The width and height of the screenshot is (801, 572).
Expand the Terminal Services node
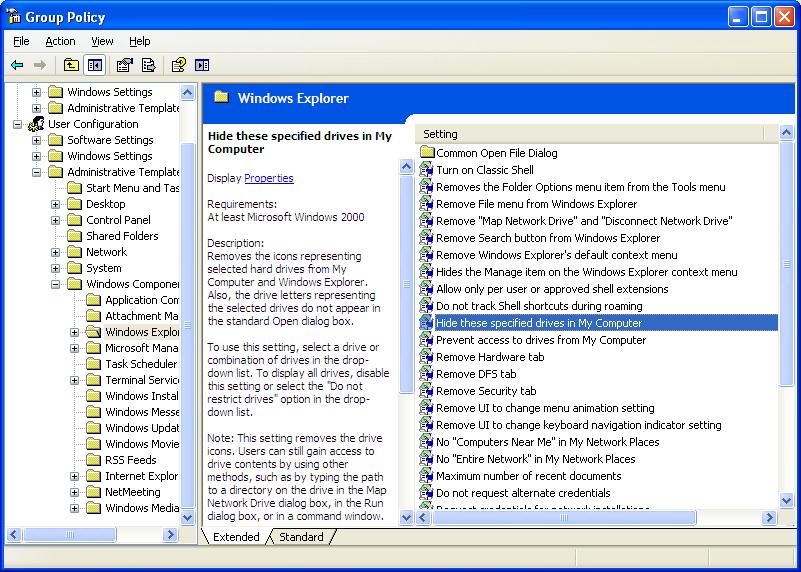coord(74,380)
